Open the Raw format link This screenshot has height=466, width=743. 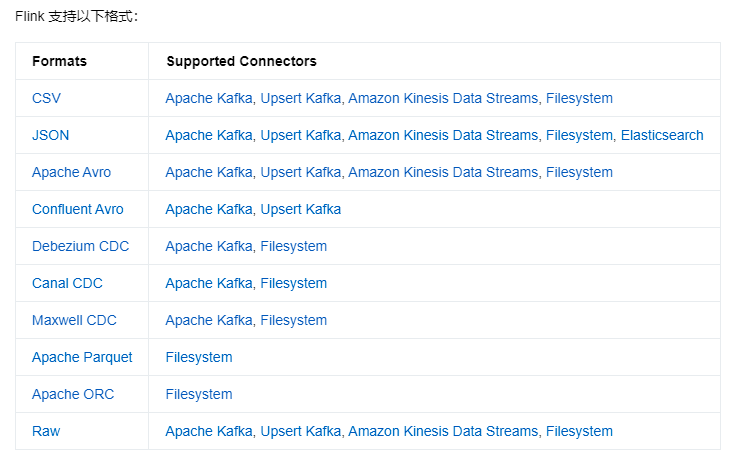tap(46, 431)
